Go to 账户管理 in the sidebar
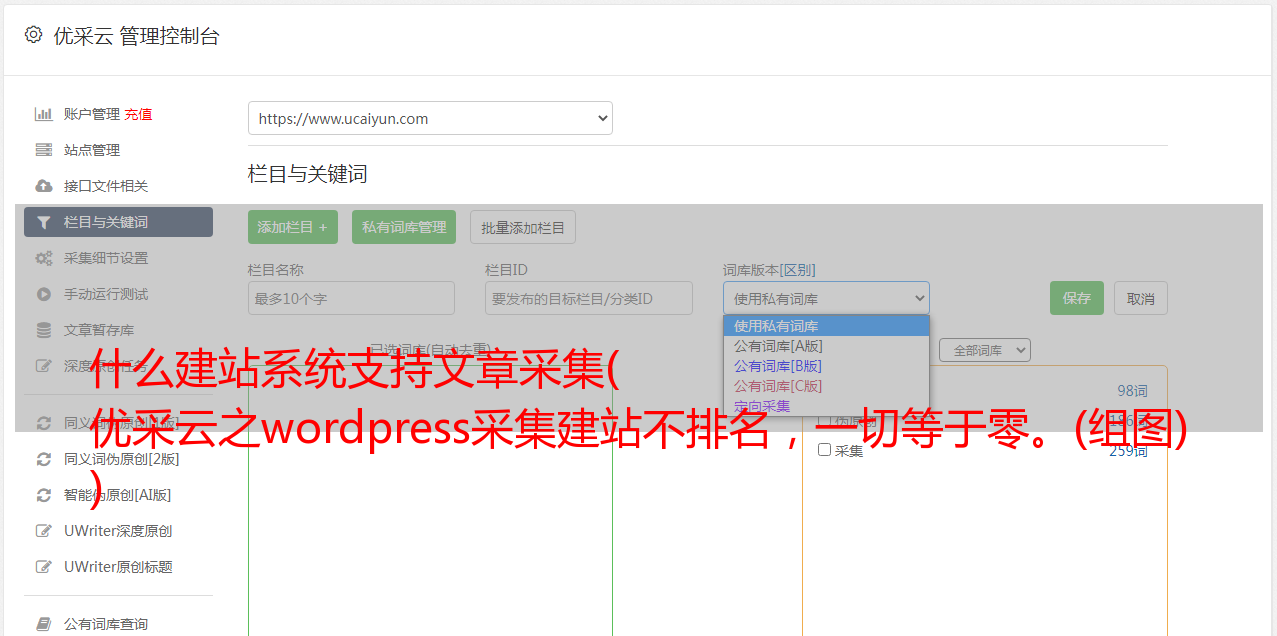 click(x=92, y=114)
